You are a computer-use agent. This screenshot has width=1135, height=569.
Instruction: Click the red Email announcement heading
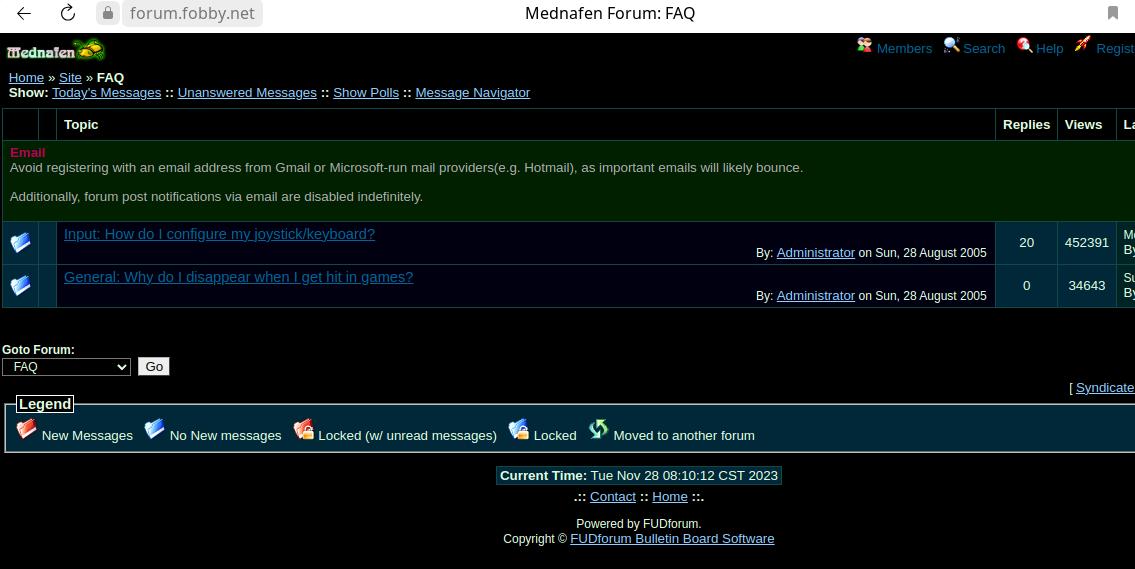coord(28,153)
